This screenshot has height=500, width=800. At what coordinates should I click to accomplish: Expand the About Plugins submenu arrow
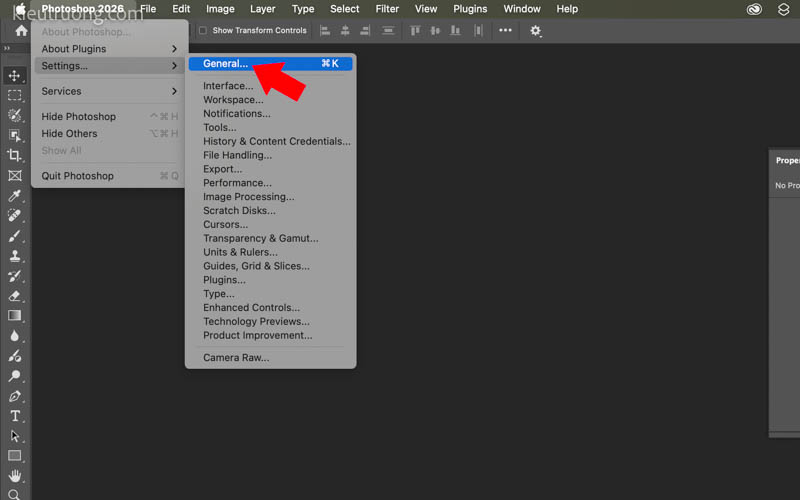(174, 48)
